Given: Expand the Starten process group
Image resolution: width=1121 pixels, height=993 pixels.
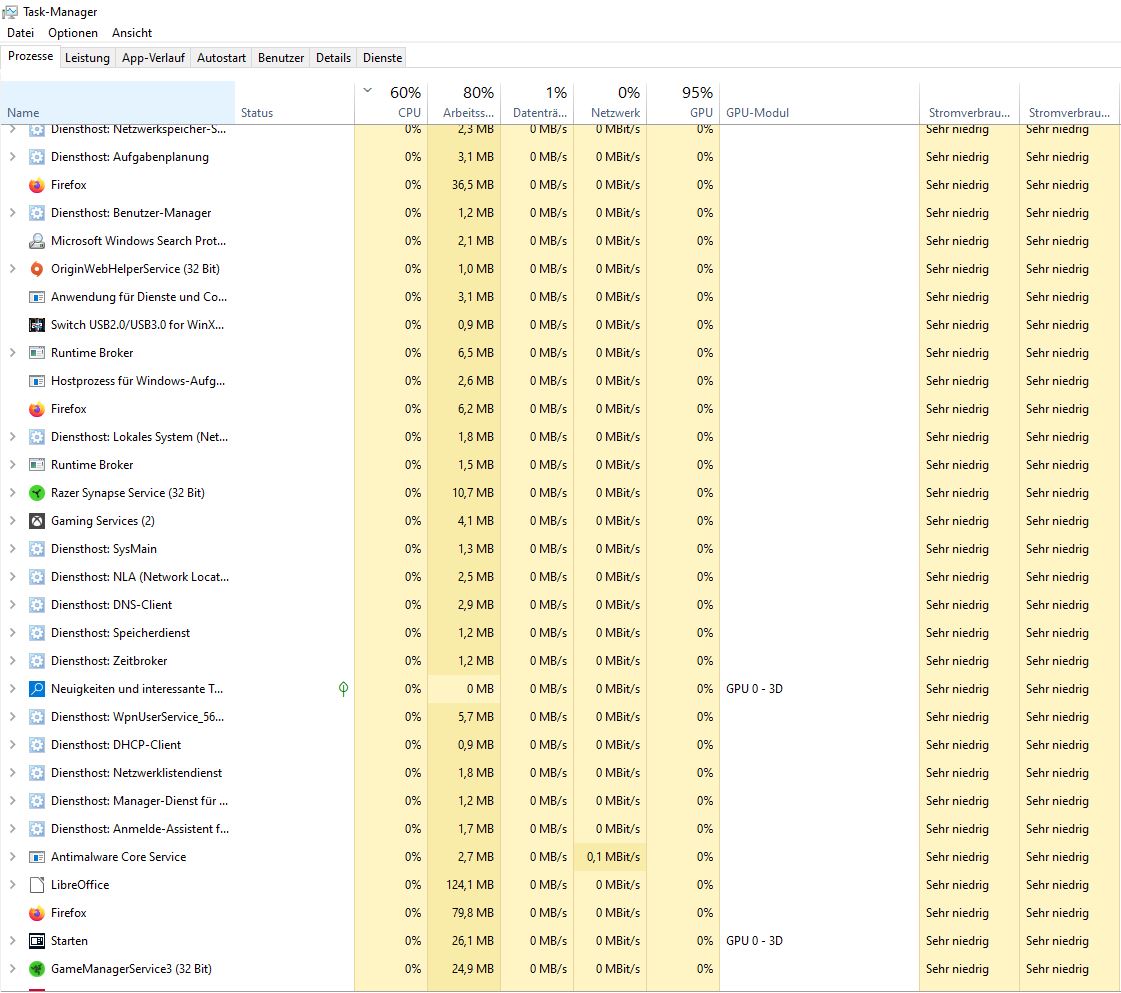Looking at the screenshot, I should [x=12, y=941].
